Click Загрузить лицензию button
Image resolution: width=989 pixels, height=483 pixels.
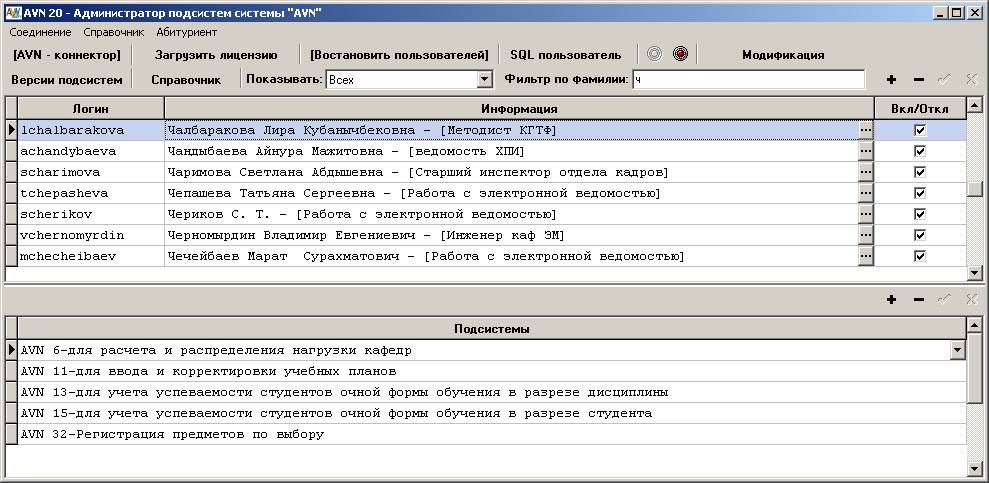click(x=216, y=55)
